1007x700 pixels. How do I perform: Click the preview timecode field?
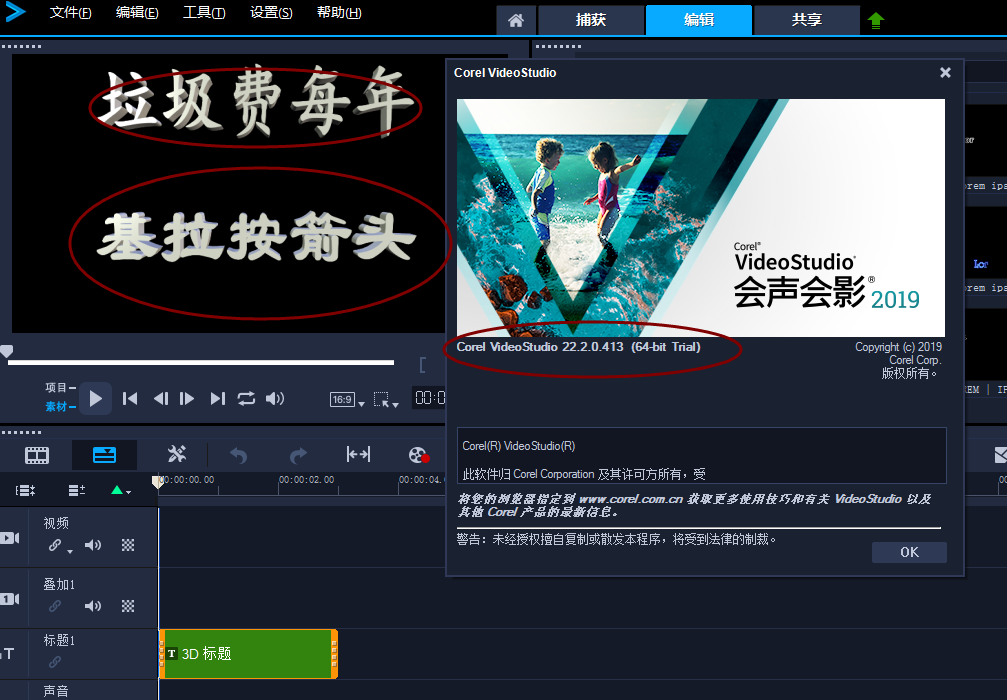(x=430, y=398)
